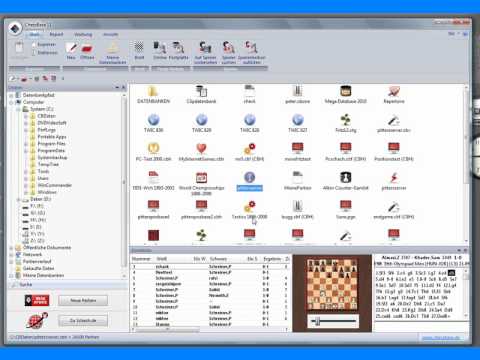
Task: Click the Online ribbon icon
Action: (x=160, y=47)
